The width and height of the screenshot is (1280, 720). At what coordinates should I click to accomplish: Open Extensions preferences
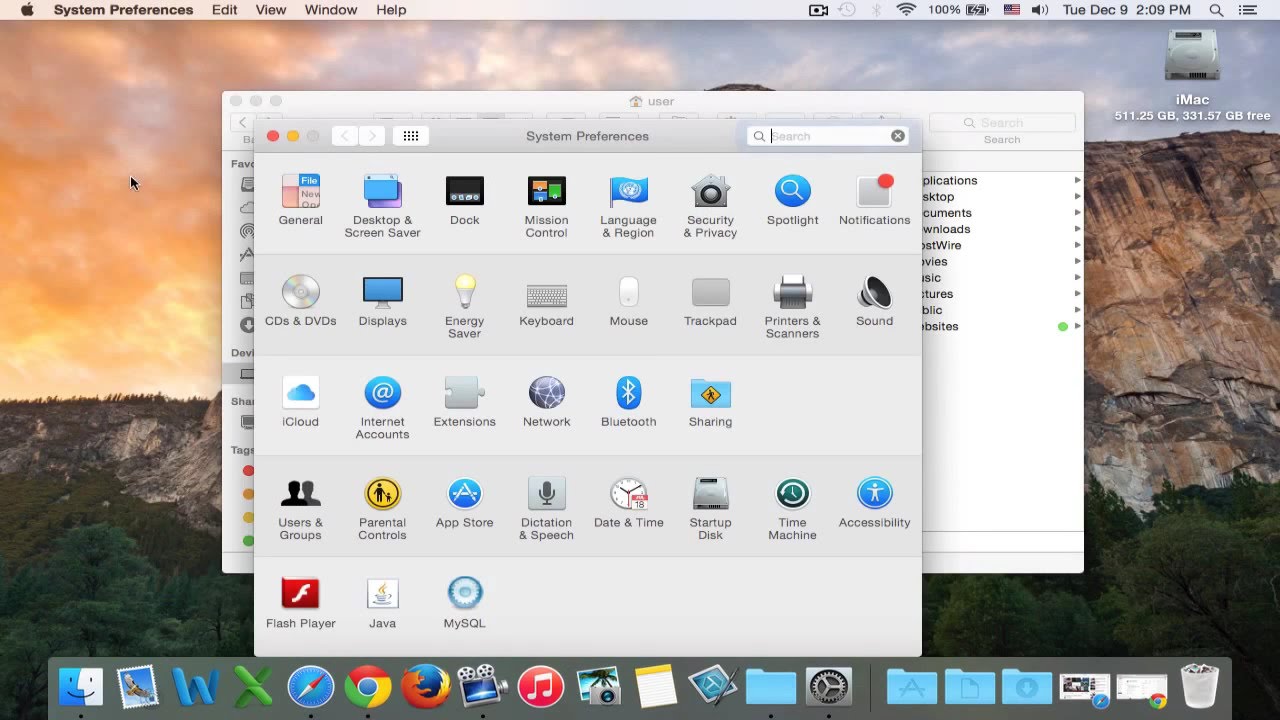[464, 402]
